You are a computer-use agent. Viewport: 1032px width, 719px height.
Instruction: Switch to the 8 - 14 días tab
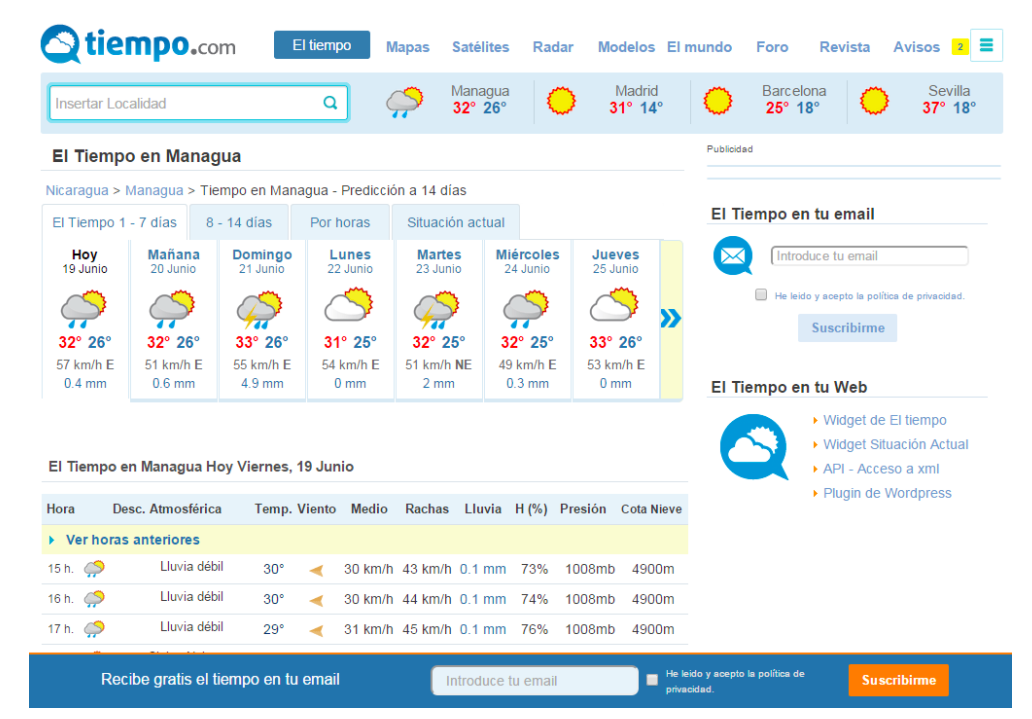(238, 222)
